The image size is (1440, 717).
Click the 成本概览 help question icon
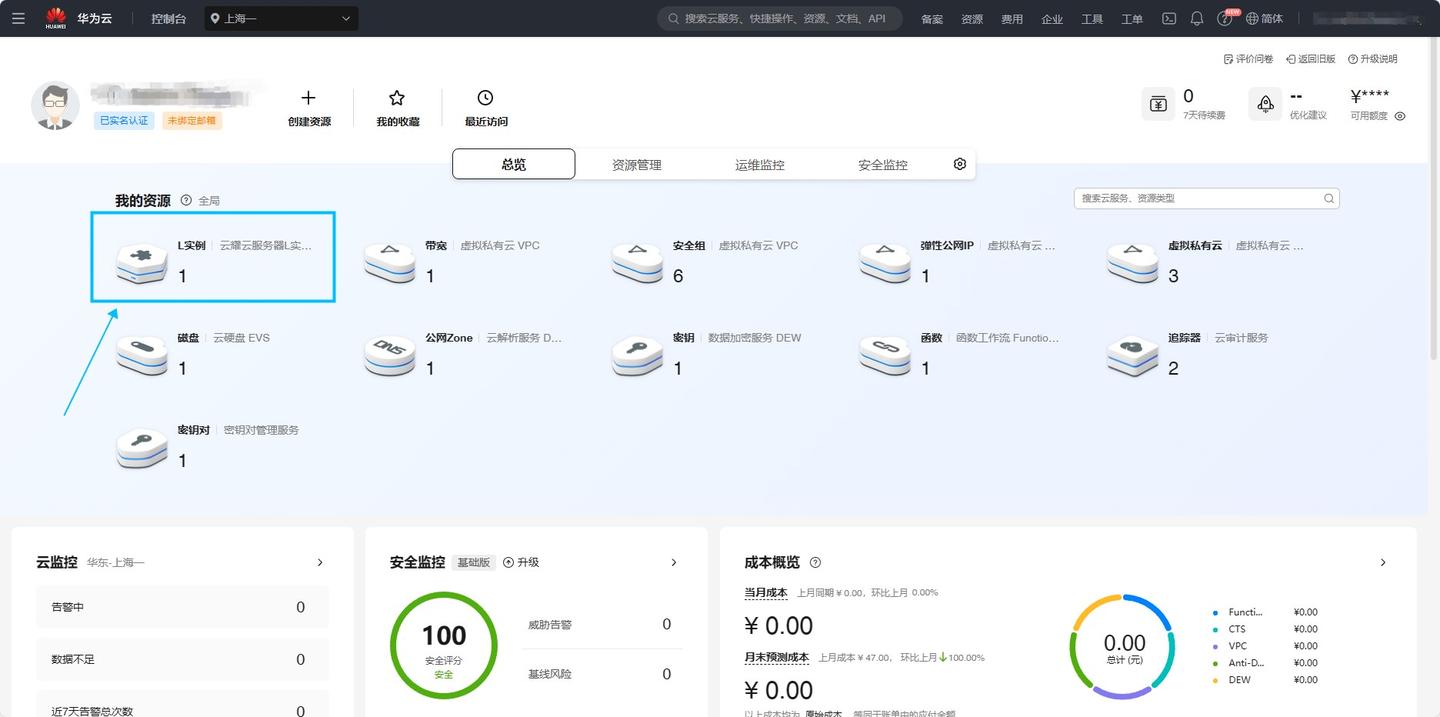point(815,562)
